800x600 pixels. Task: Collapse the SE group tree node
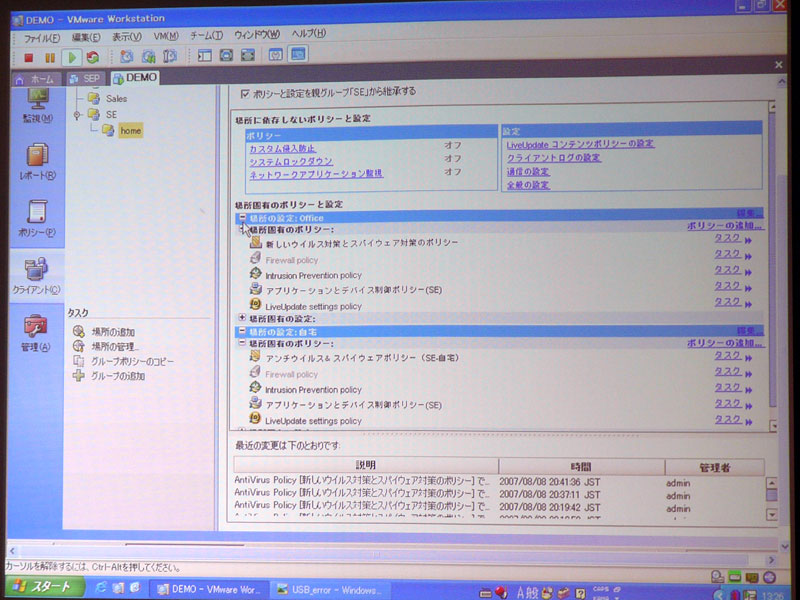78,115
